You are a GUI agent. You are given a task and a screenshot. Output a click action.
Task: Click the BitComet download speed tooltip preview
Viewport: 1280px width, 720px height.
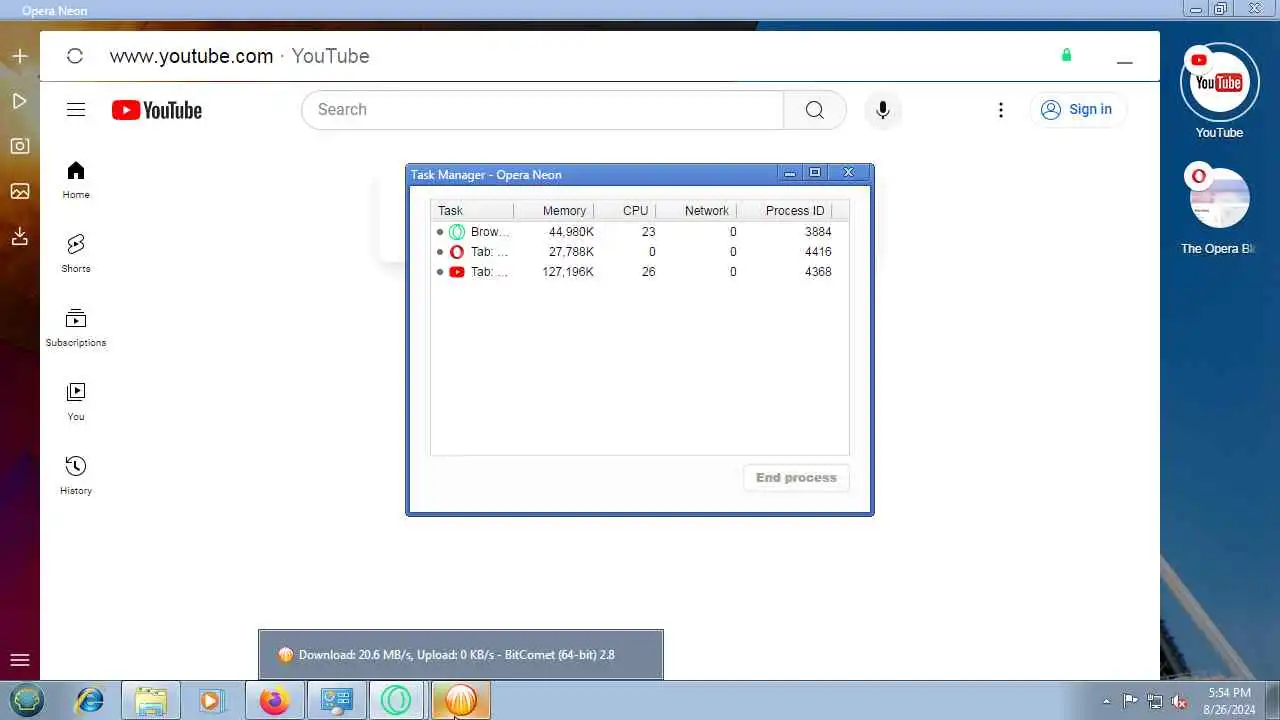461,655
